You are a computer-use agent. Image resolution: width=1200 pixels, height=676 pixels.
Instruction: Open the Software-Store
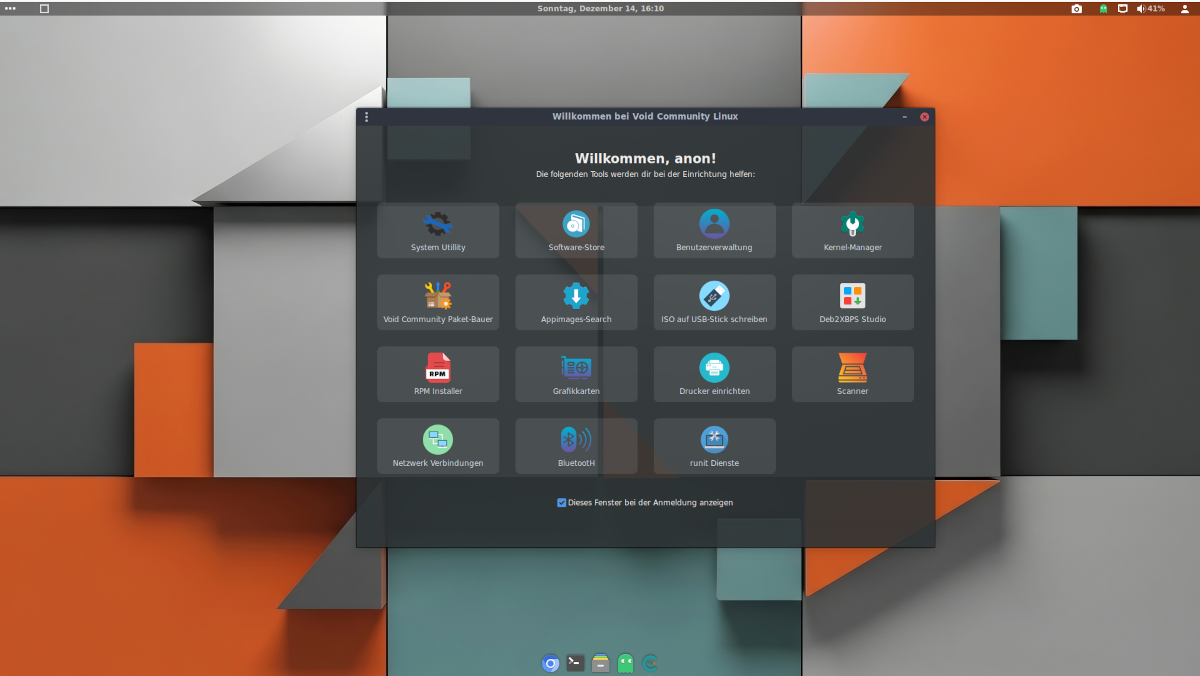click(576, 230)
